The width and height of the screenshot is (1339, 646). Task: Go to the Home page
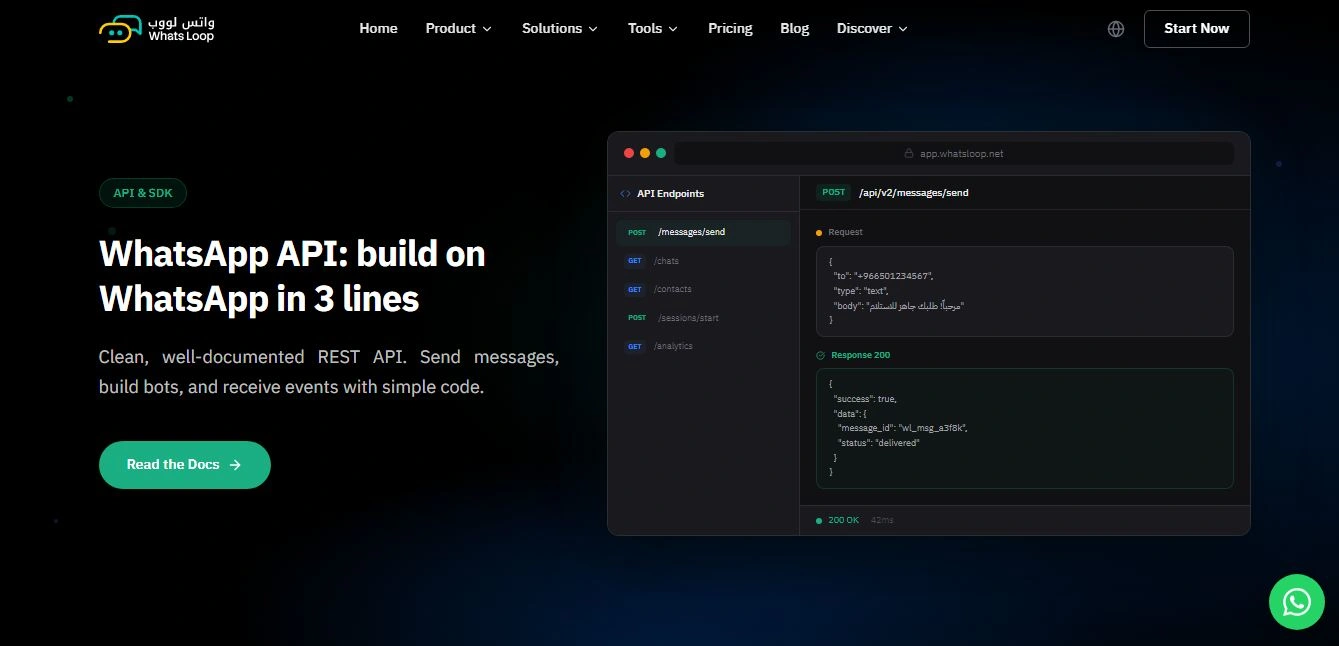(x=379, y=29)
